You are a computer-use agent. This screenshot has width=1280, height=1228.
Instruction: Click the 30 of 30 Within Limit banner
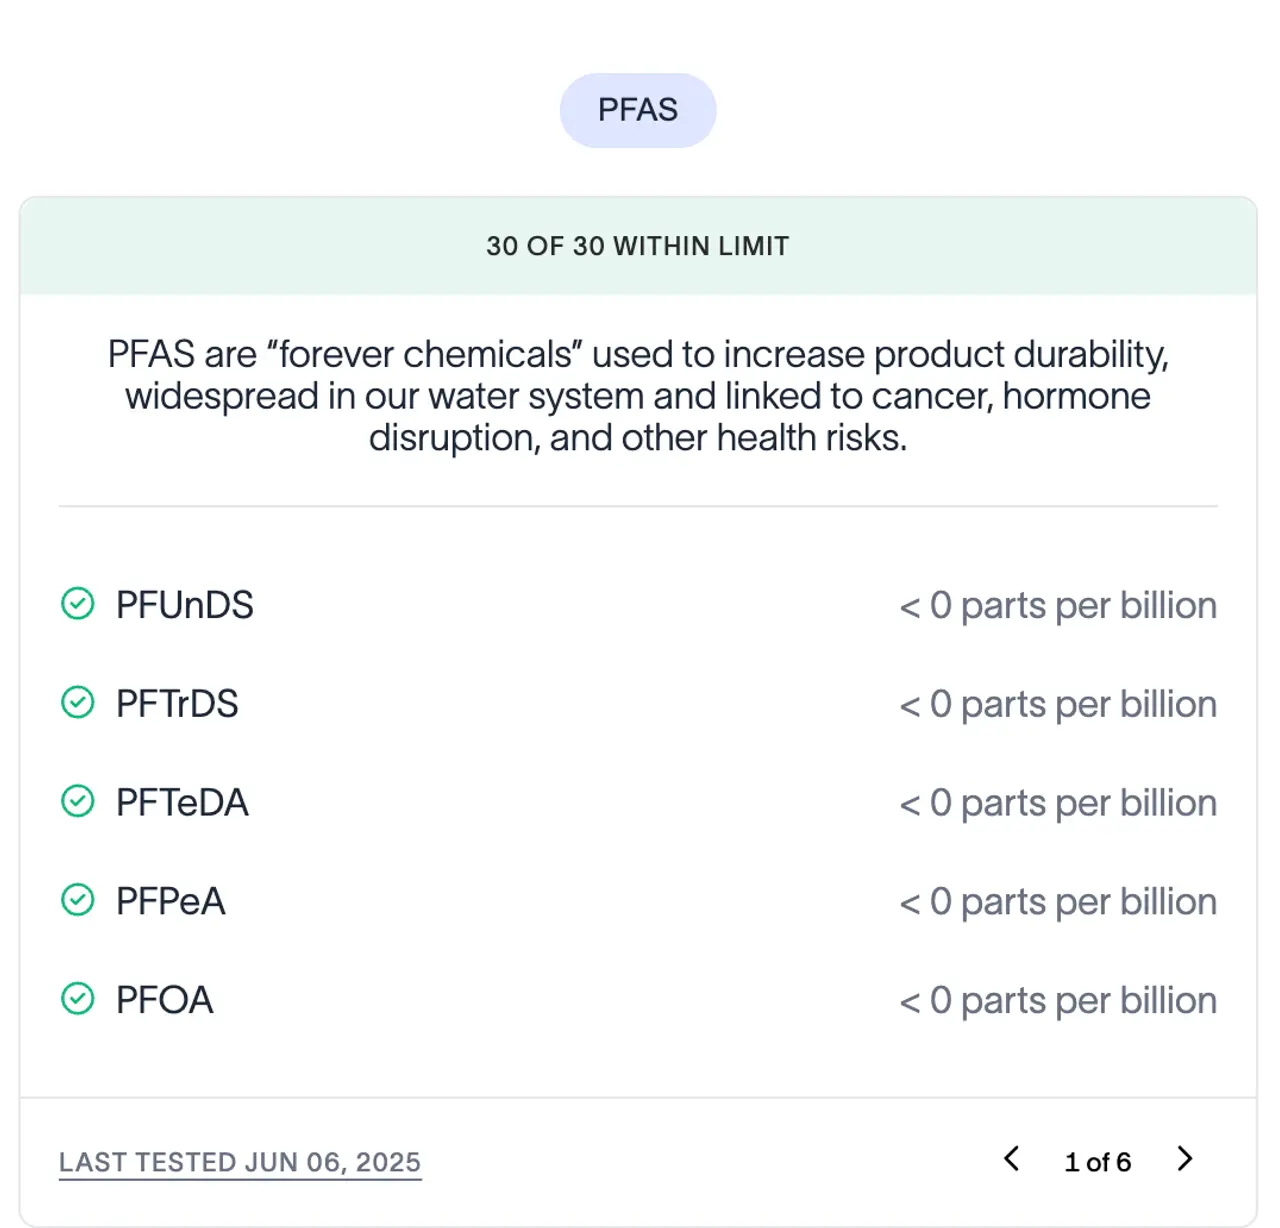tap(638, 246)
